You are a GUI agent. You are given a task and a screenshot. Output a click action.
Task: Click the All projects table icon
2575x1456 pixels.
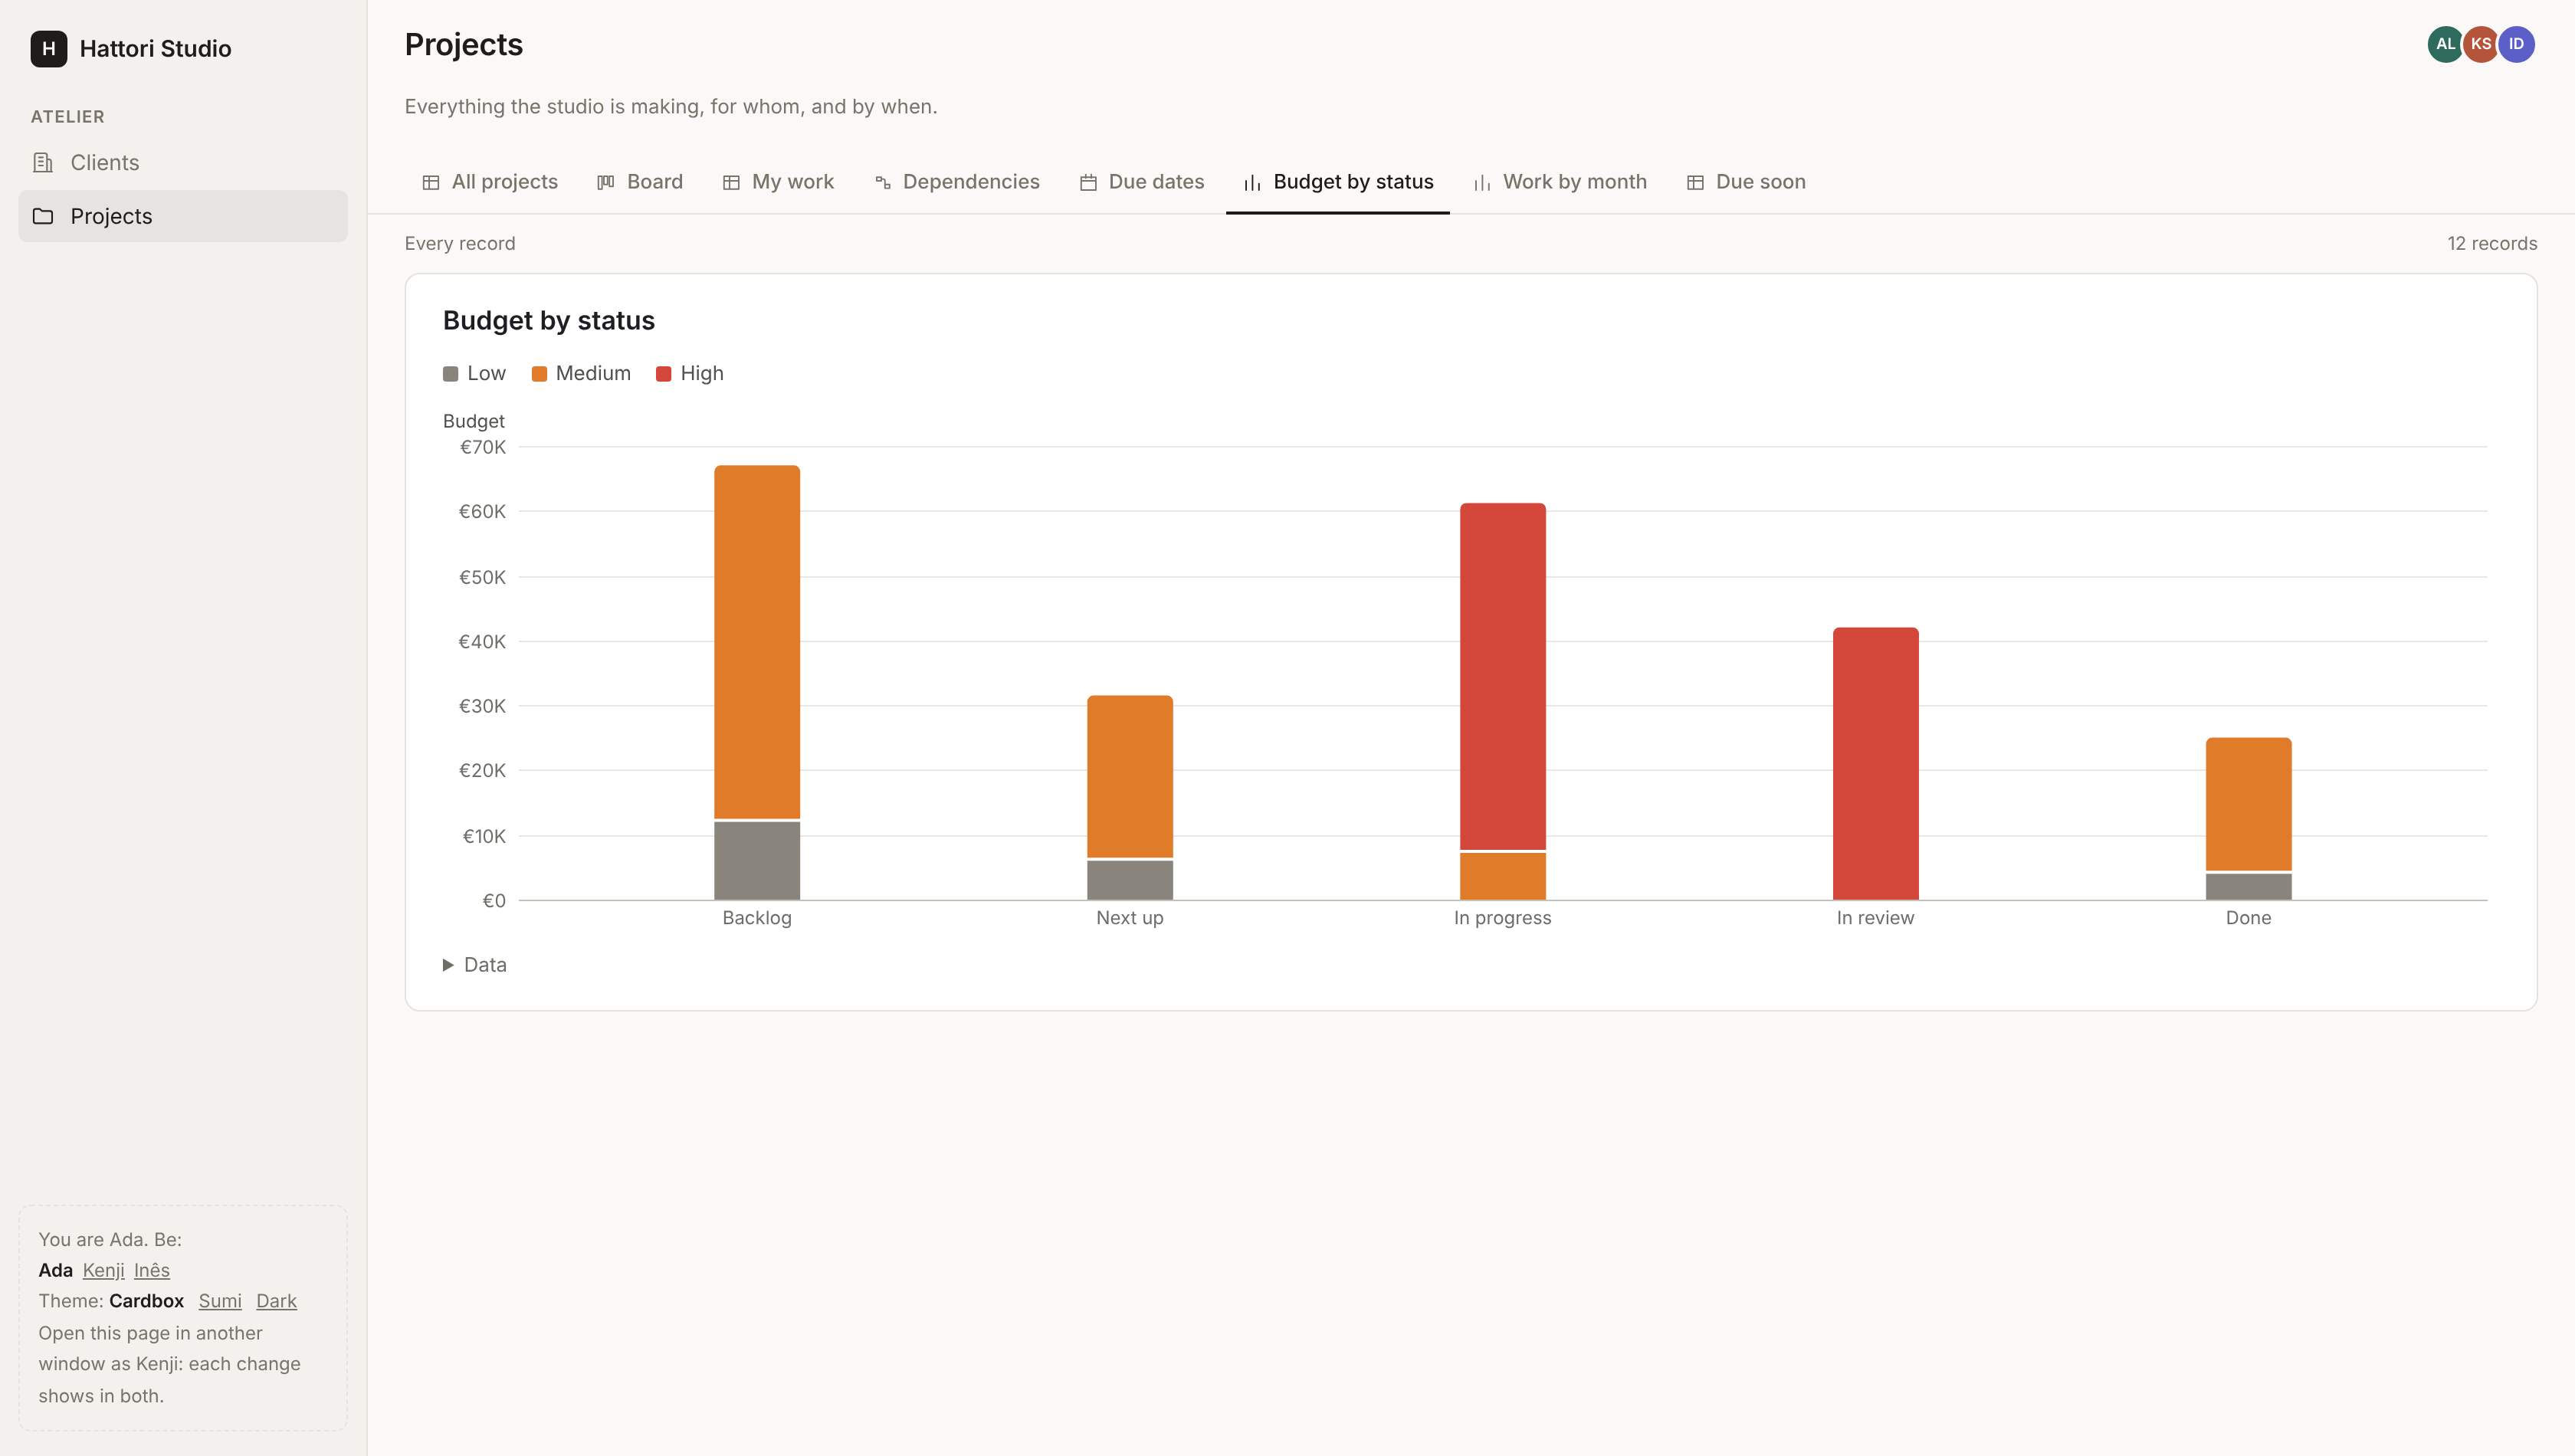click(431, 182)
